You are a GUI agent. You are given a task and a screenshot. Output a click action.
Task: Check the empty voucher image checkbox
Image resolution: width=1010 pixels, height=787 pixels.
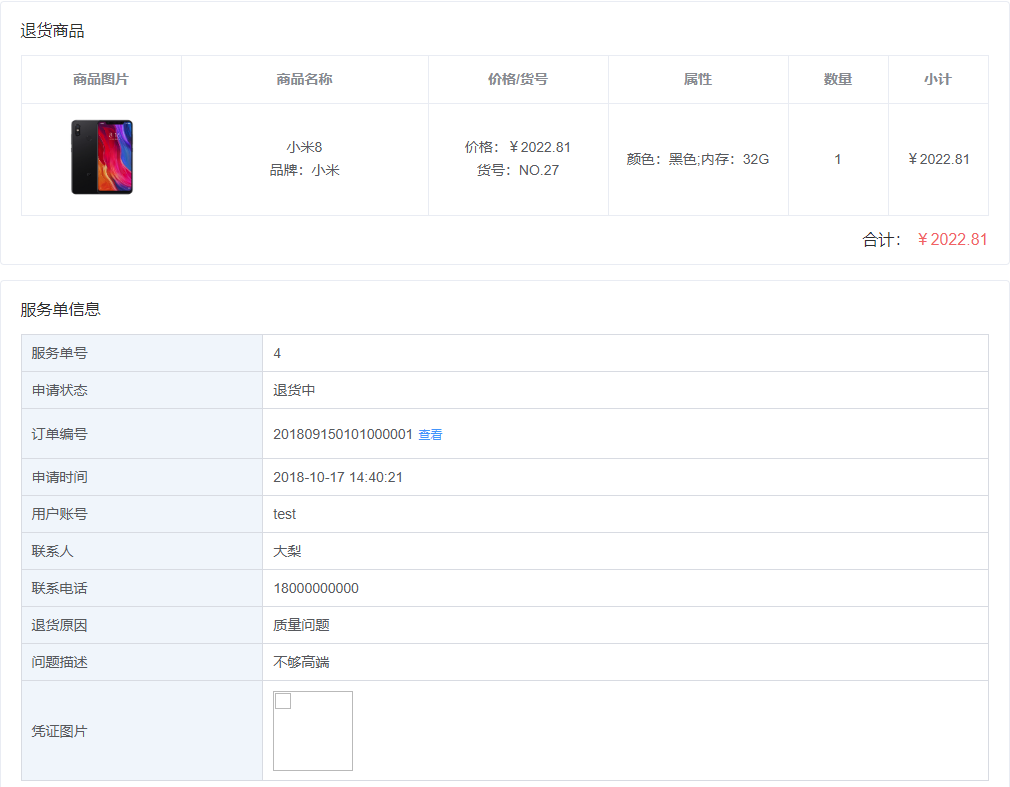[282, 702]
